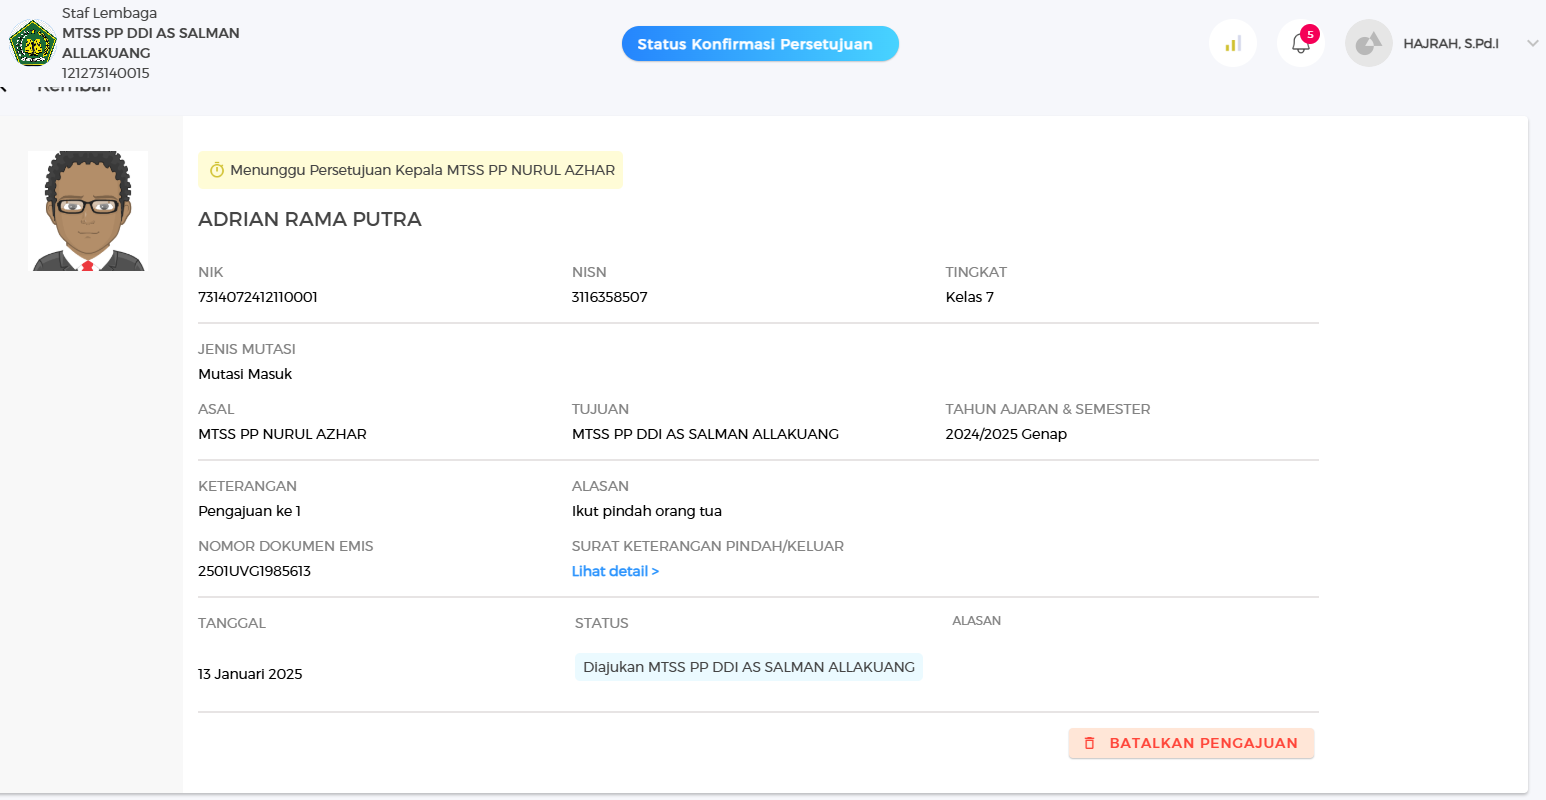Viewport: 1546px width, 800px height.
Task: Click the timer icon in waiting status banner
Action: tap(217, 170)
